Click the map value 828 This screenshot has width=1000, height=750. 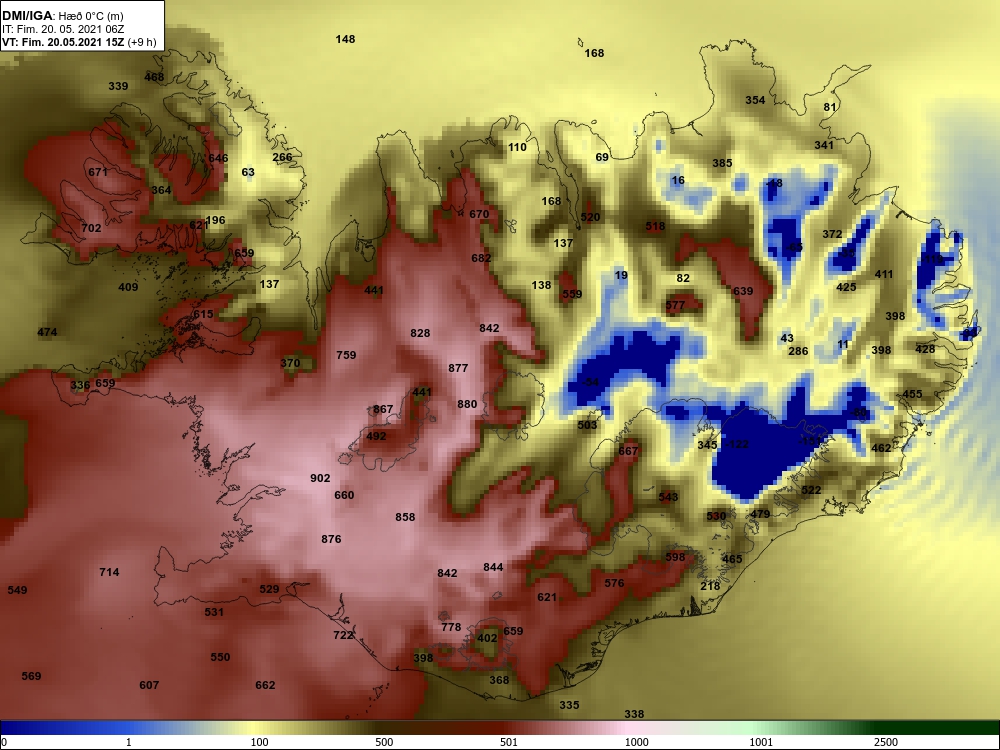point(420,334)
